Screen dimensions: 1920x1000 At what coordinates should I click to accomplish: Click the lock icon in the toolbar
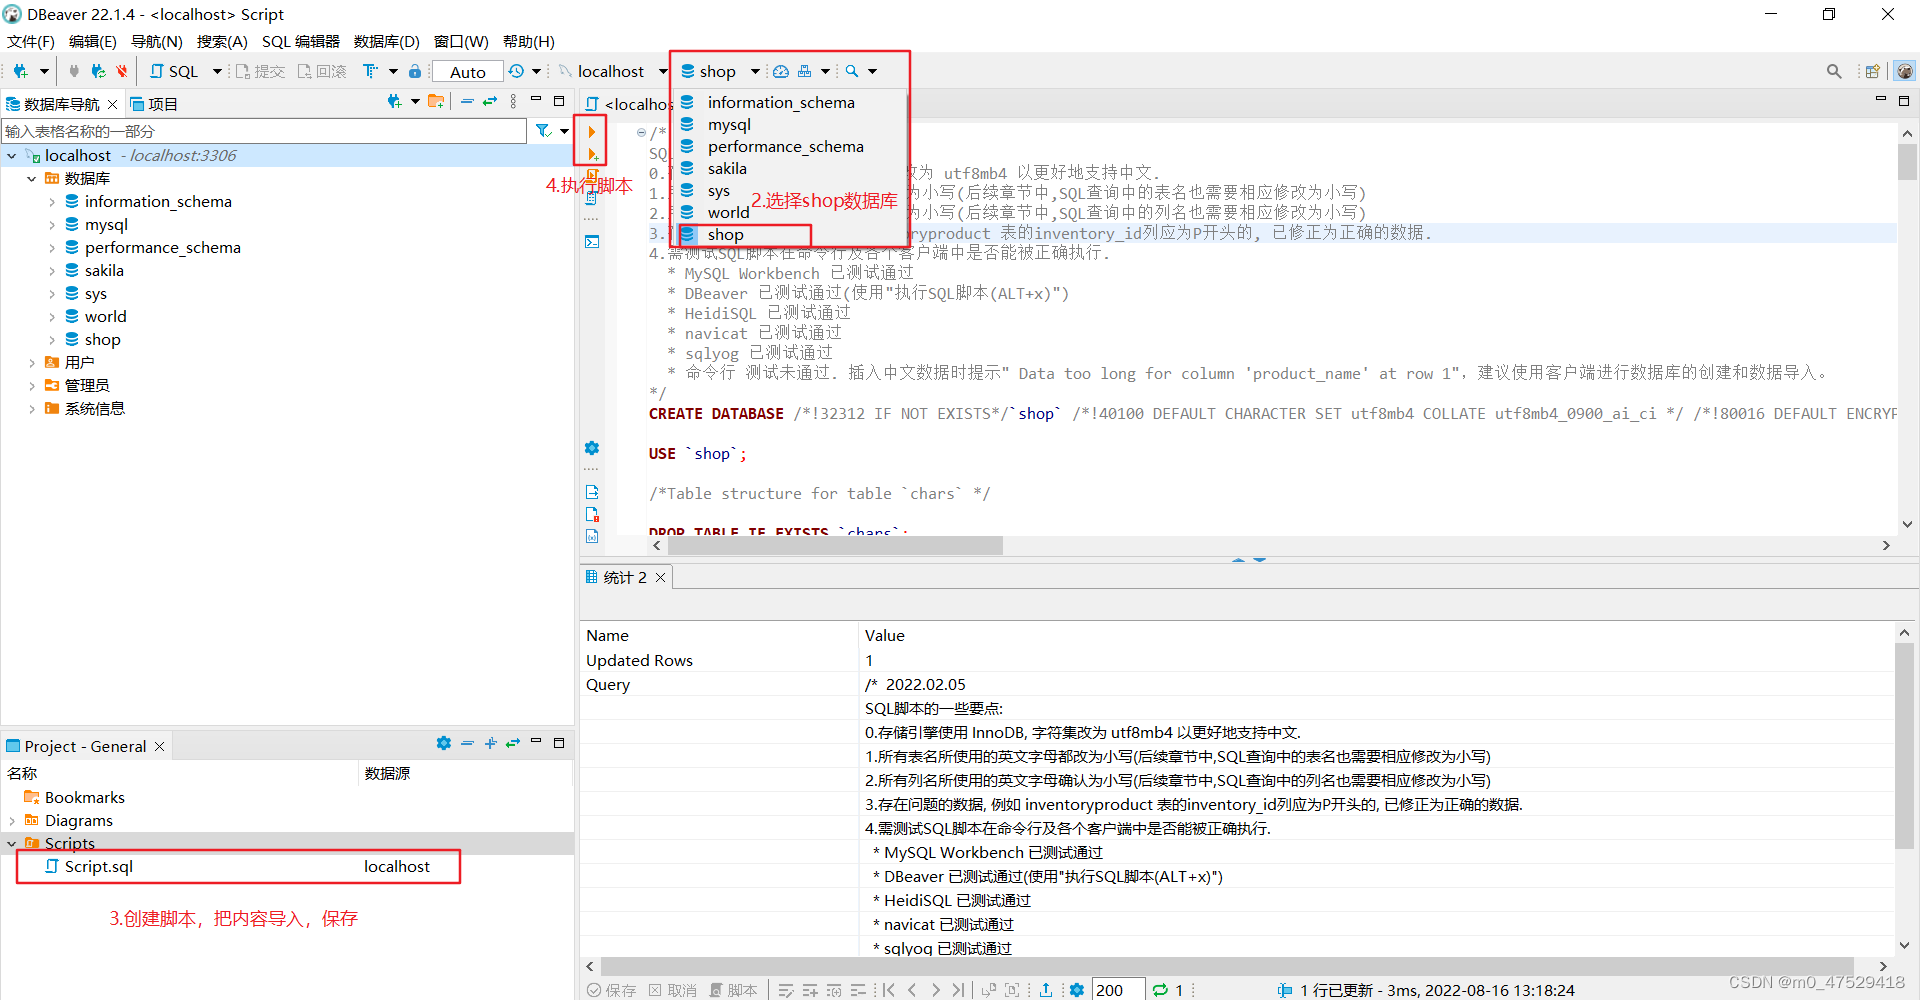pyautogui.click(x=415, y=71)
